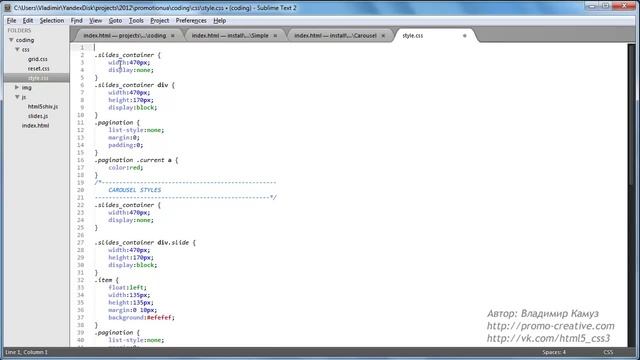
Task: Open the Selection menu
Action: click(51, 20)
